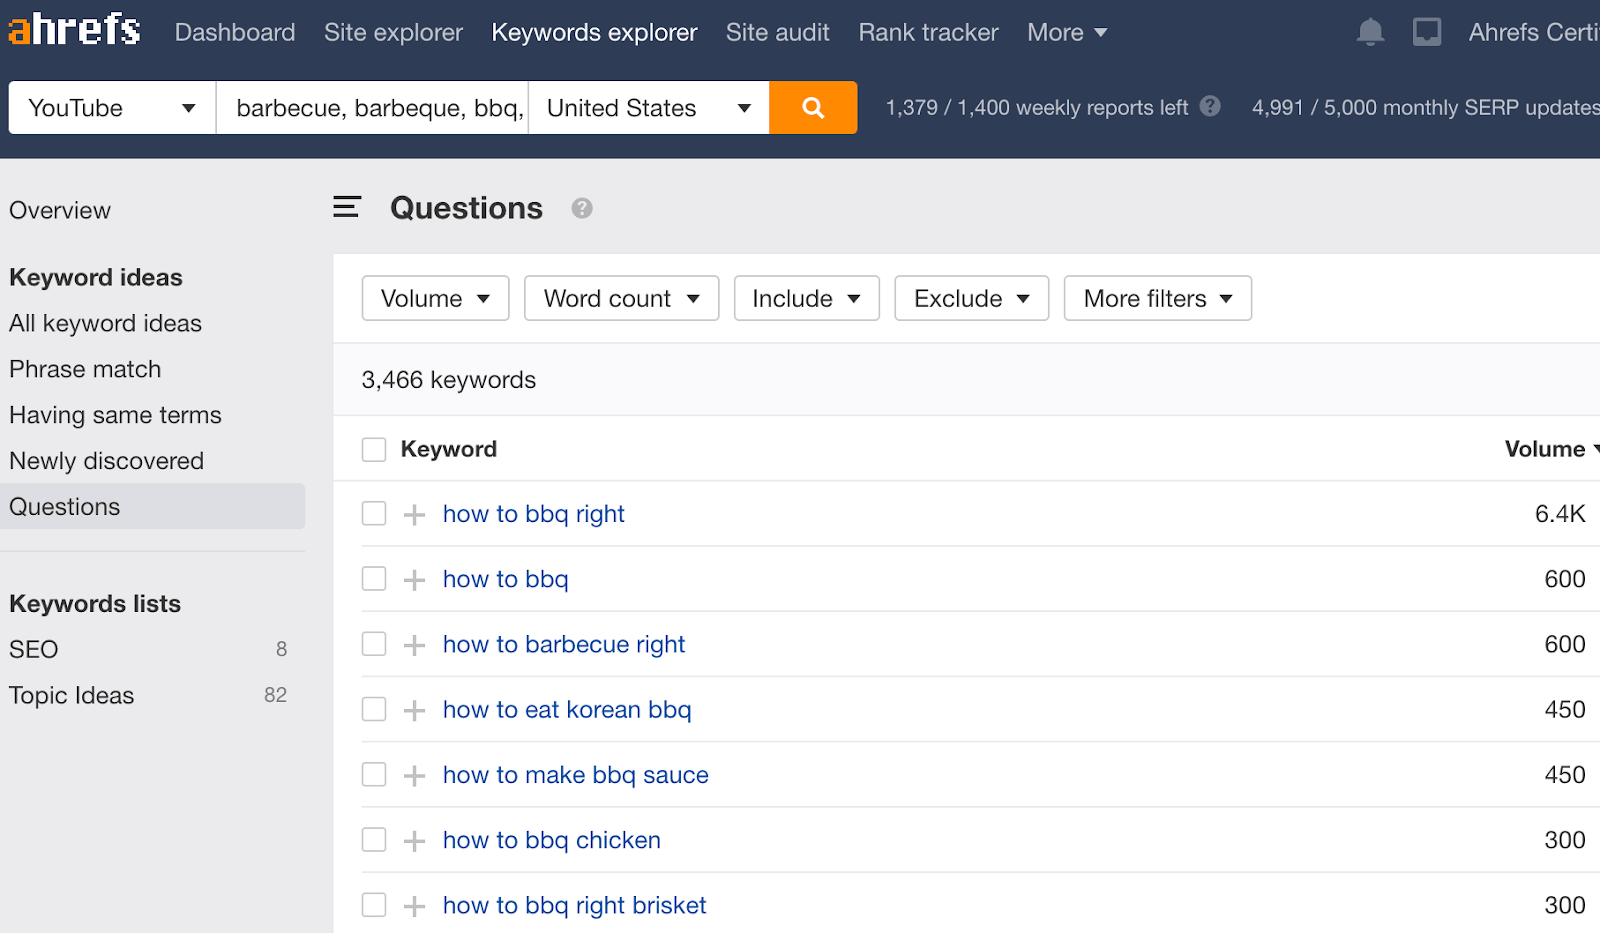
Task: Add 'how to bbq right' using its plus icon
Action: [x=413, y=513]
